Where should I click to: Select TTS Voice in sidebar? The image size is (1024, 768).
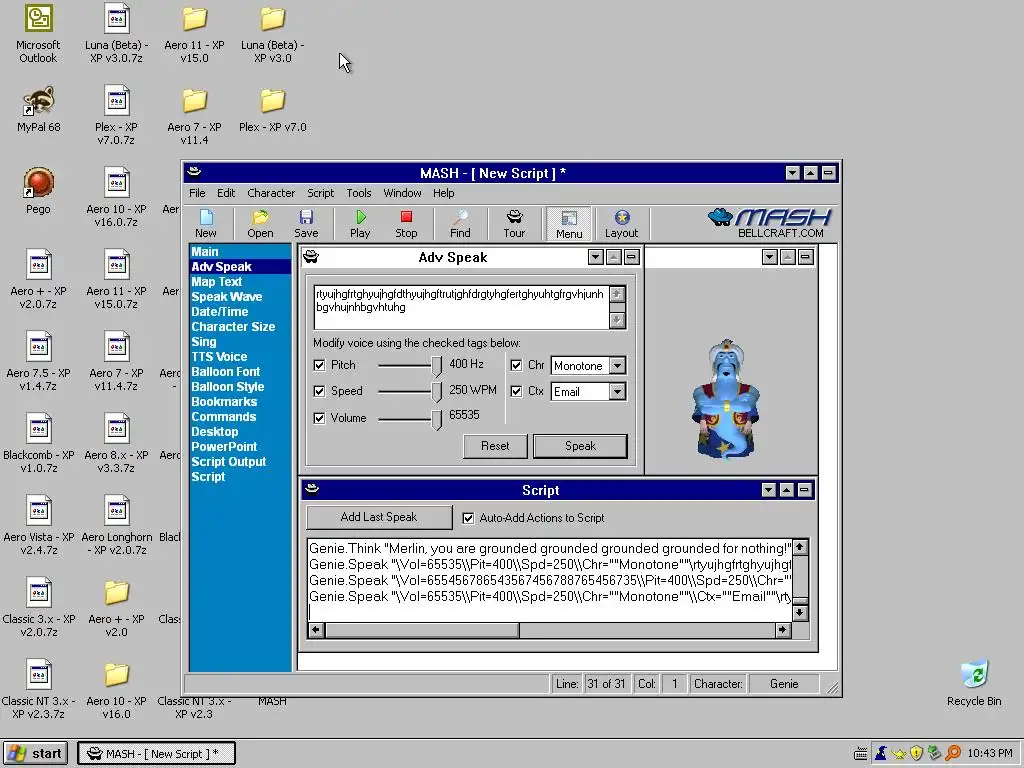(x=219, y=357)
